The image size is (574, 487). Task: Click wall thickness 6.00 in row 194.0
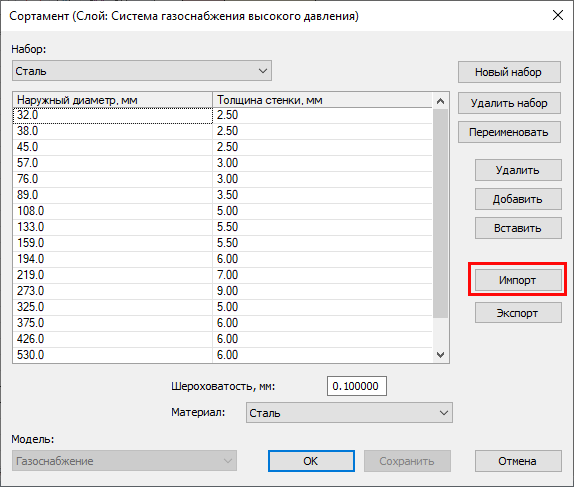tap(322, 259)
